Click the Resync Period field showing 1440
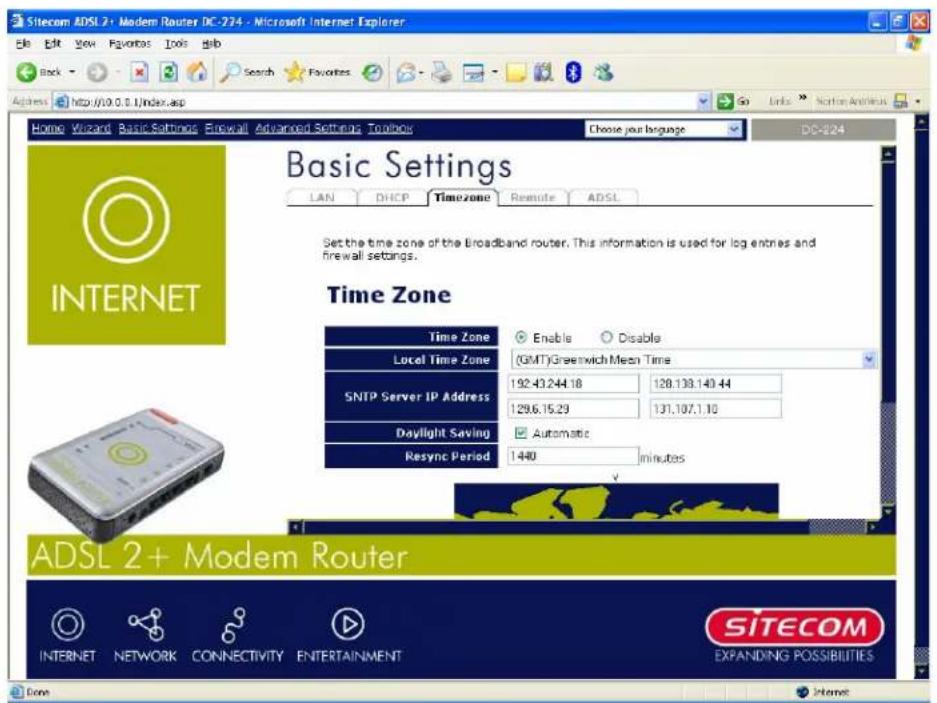 [573, 456]
